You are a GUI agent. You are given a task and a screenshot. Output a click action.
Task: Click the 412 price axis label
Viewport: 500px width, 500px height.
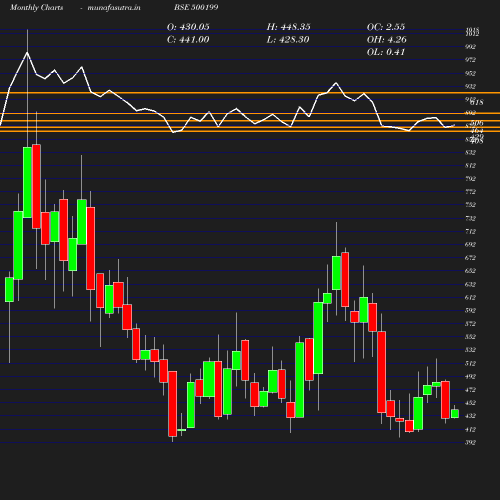pyautogui.click(x=470, y=429)
